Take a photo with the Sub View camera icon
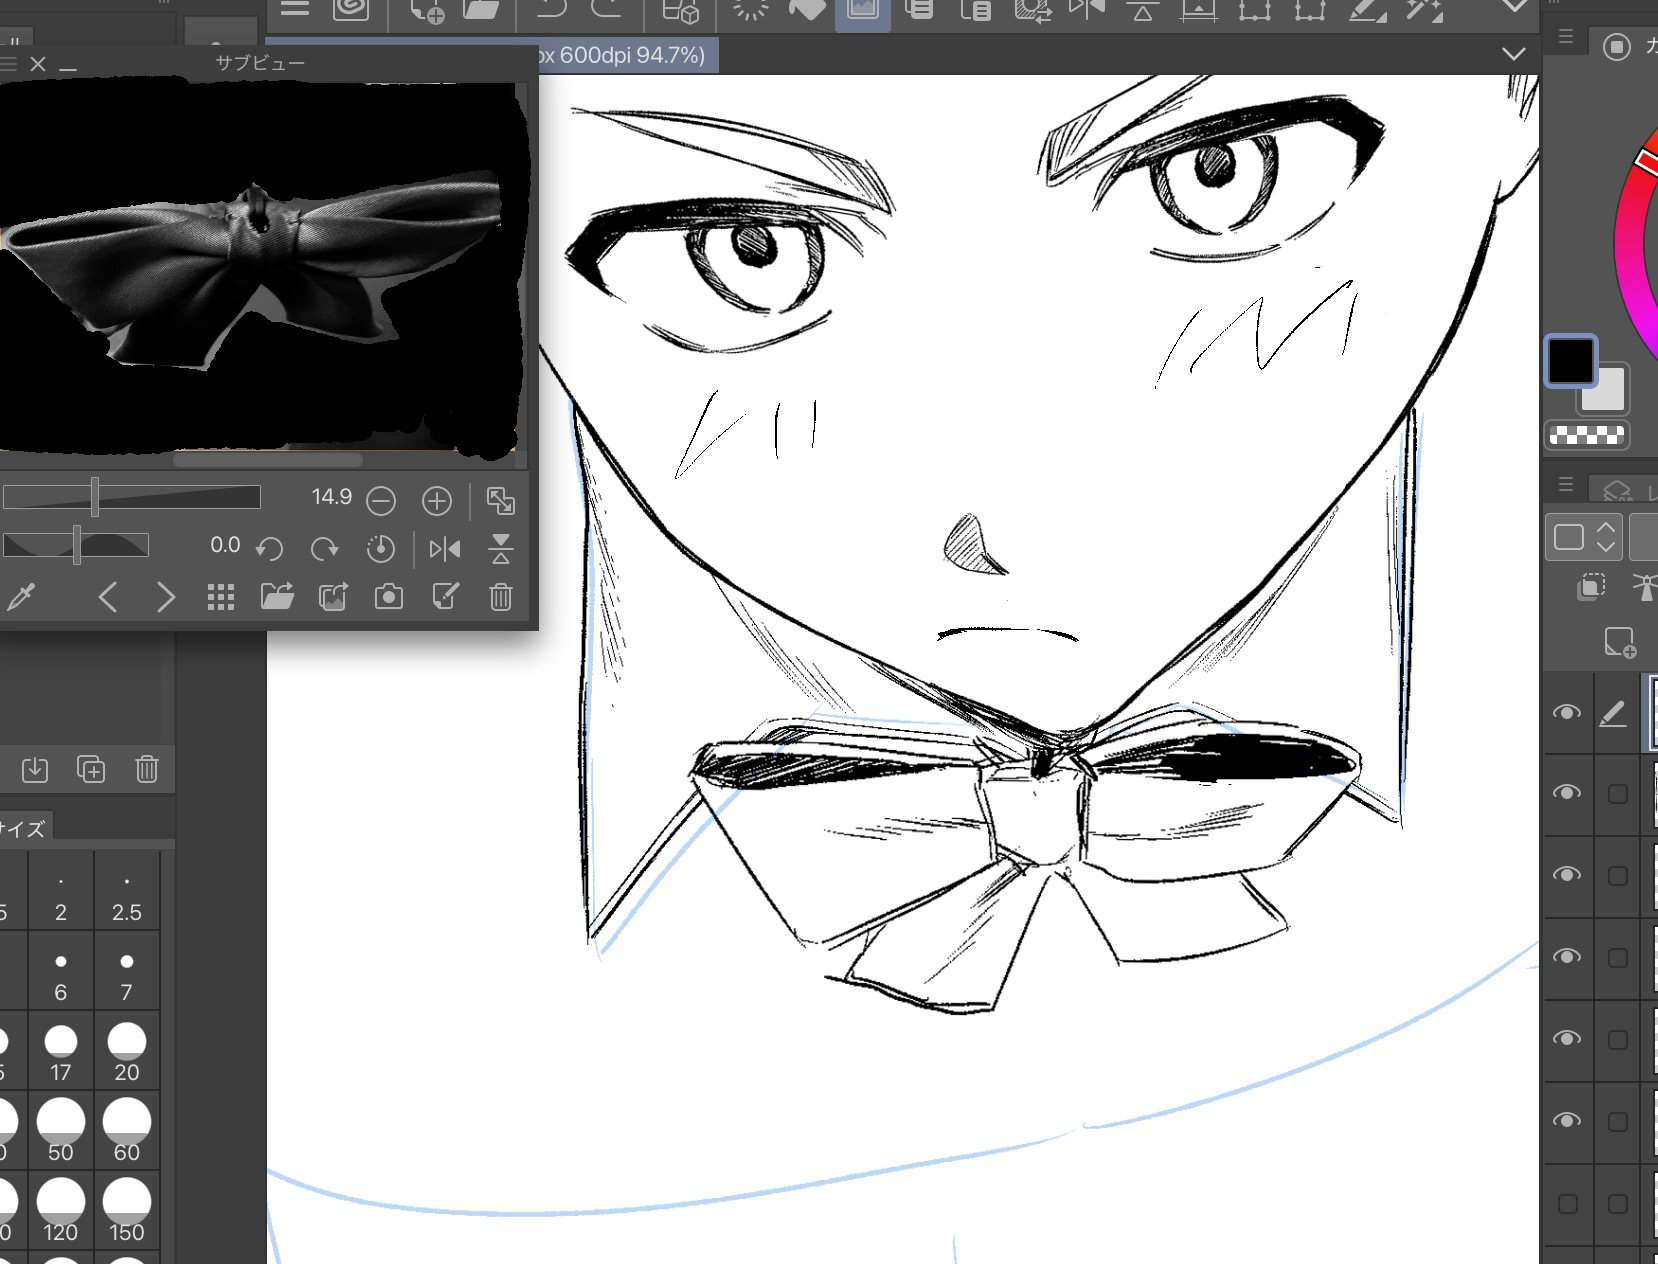The height and width of the screenshot is (1264, 1658). point(389,597)
